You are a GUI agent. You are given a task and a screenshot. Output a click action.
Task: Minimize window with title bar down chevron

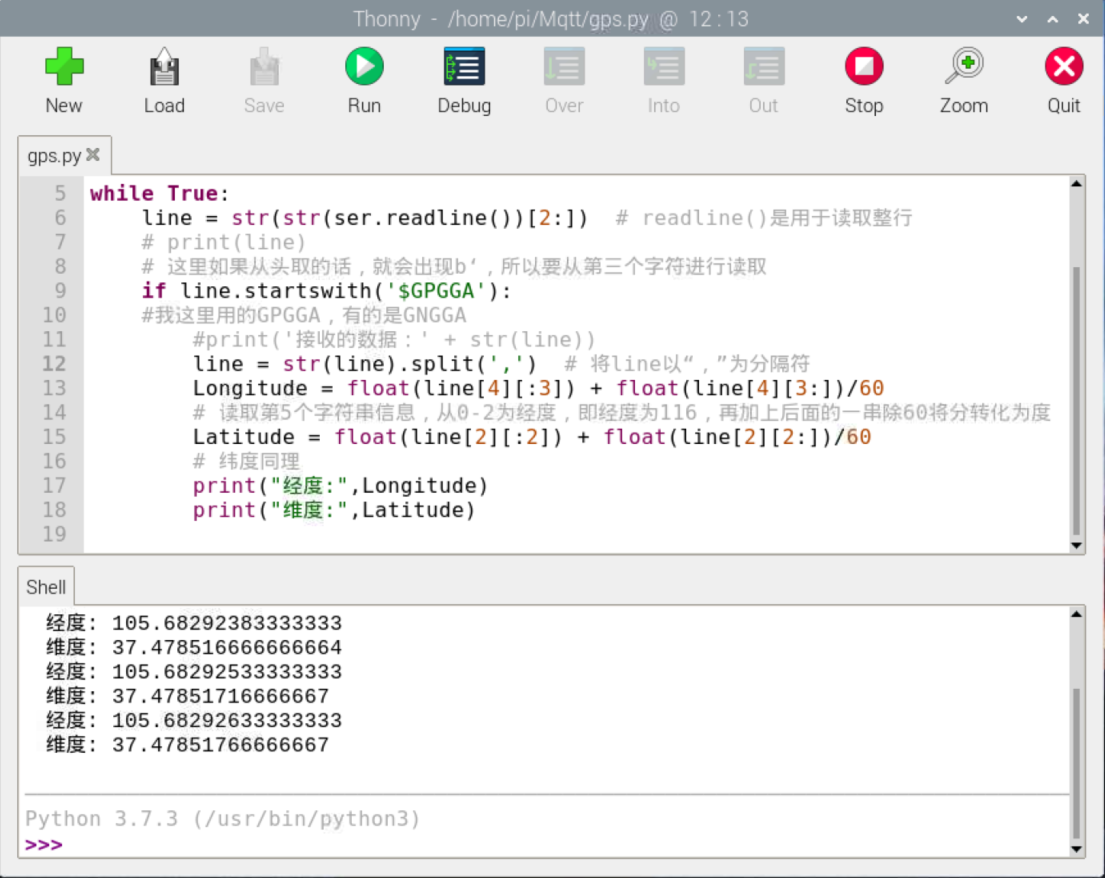1022,19
